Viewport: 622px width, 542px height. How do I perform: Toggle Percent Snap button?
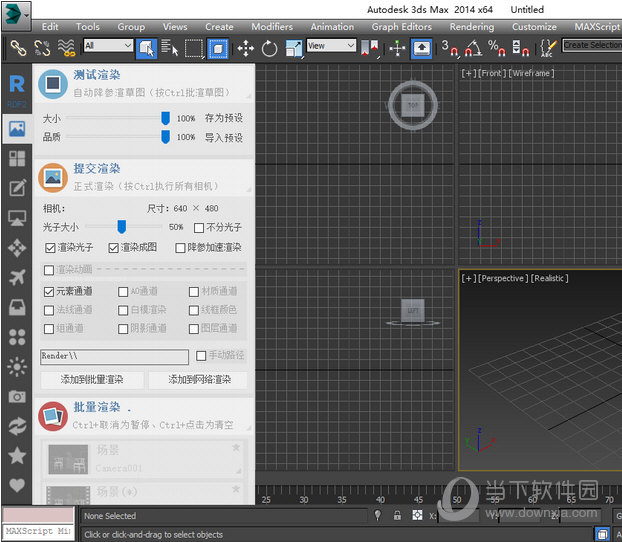pyautogui.click(x=497, y=48)
